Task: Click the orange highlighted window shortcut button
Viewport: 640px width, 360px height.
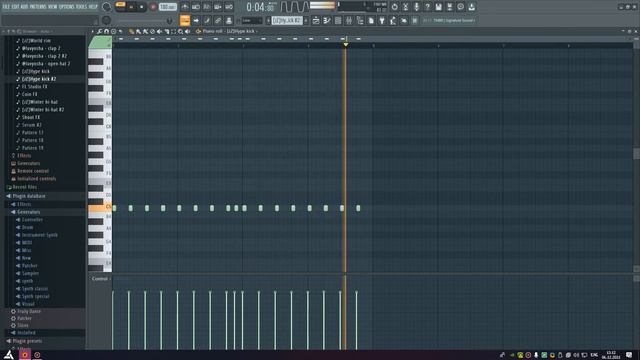Action: click(185, 20)
